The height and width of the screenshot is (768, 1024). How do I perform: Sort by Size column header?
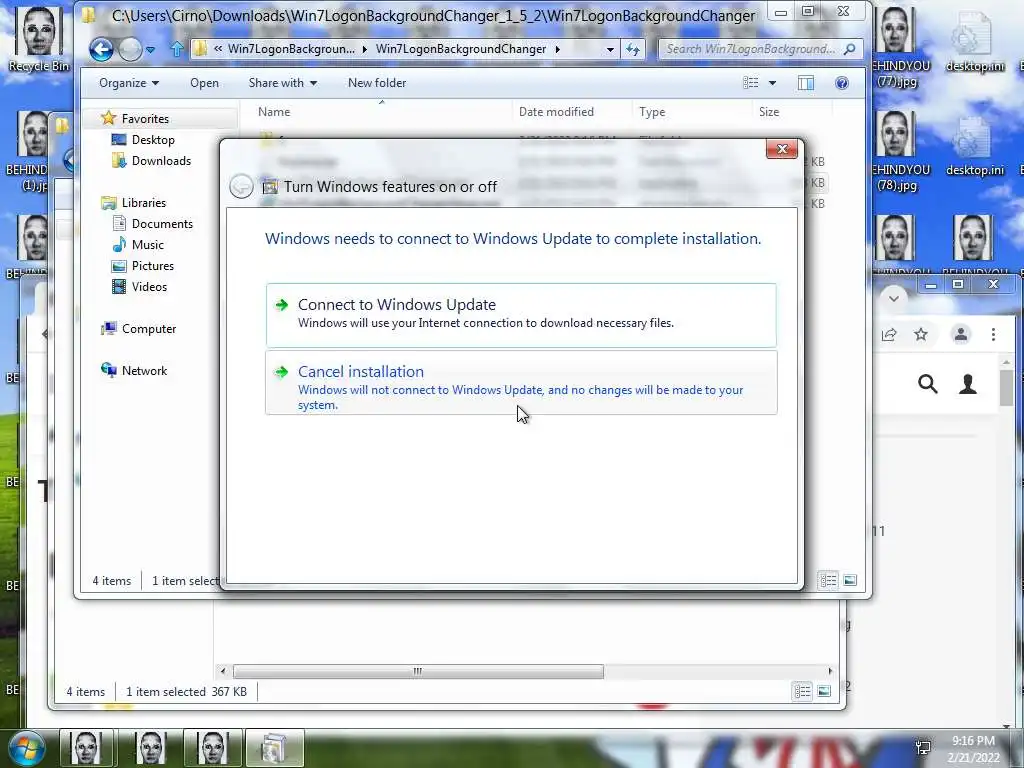point(769,112)
